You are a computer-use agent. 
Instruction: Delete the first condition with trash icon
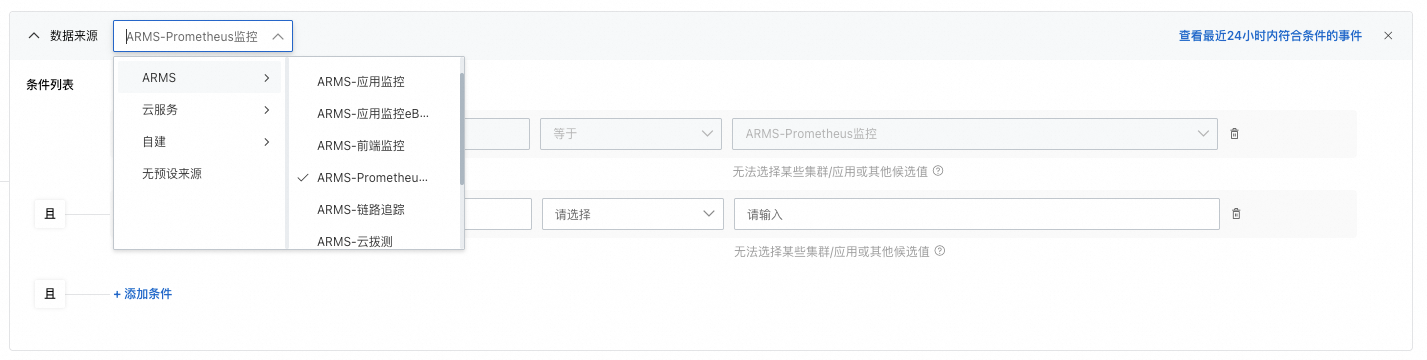1234,134
